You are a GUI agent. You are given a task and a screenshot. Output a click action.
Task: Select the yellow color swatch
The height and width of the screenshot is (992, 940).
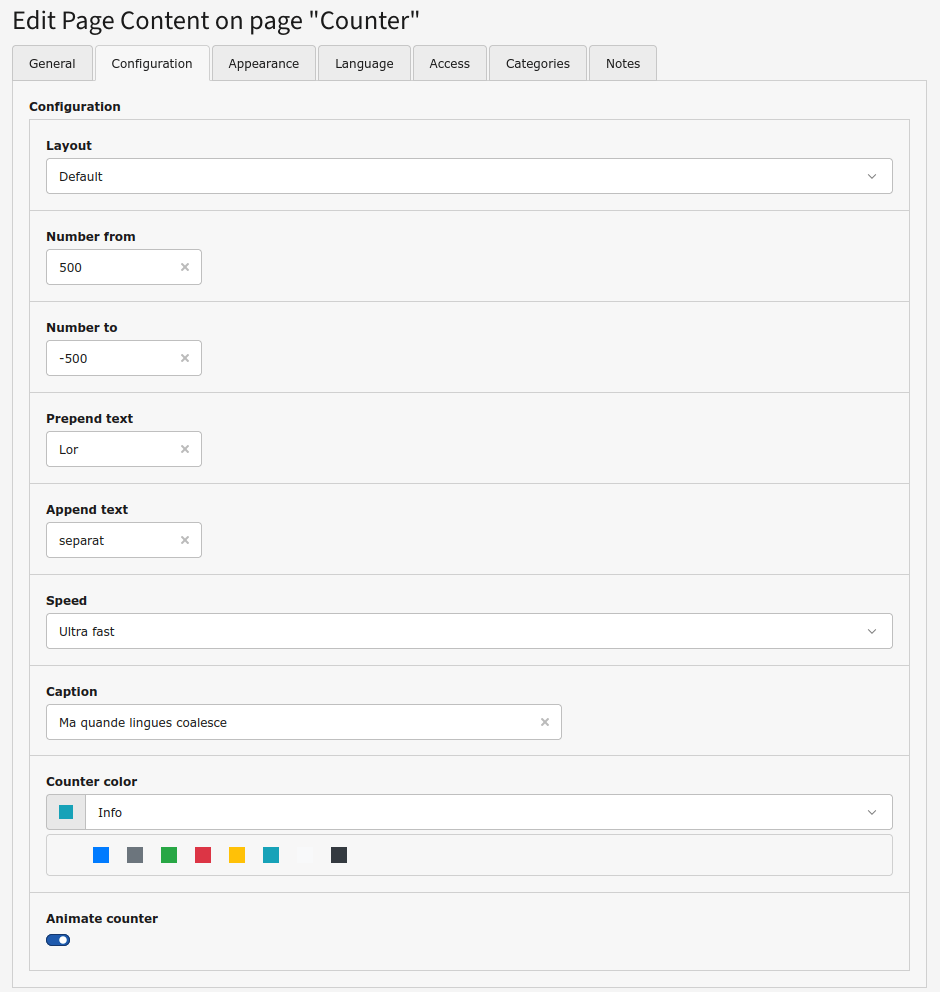pos(237,855)
